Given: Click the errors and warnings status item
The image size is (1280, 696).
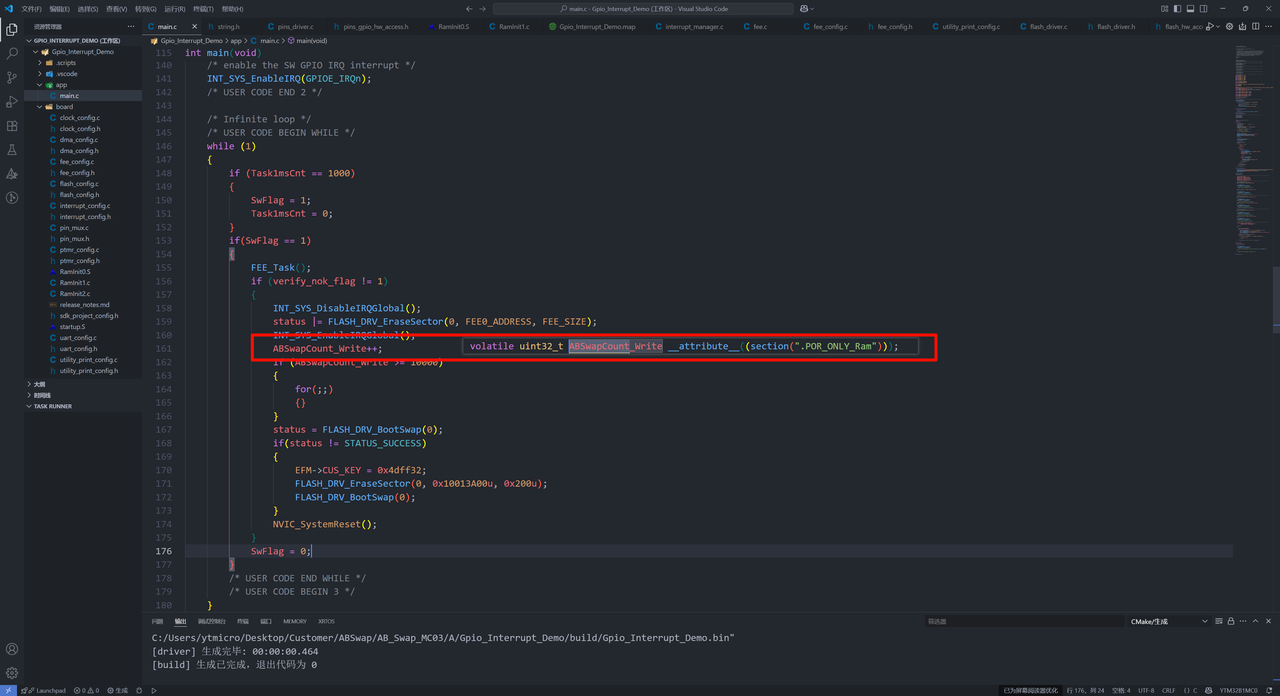Looking at the screenshot, I should click(86, 690).
